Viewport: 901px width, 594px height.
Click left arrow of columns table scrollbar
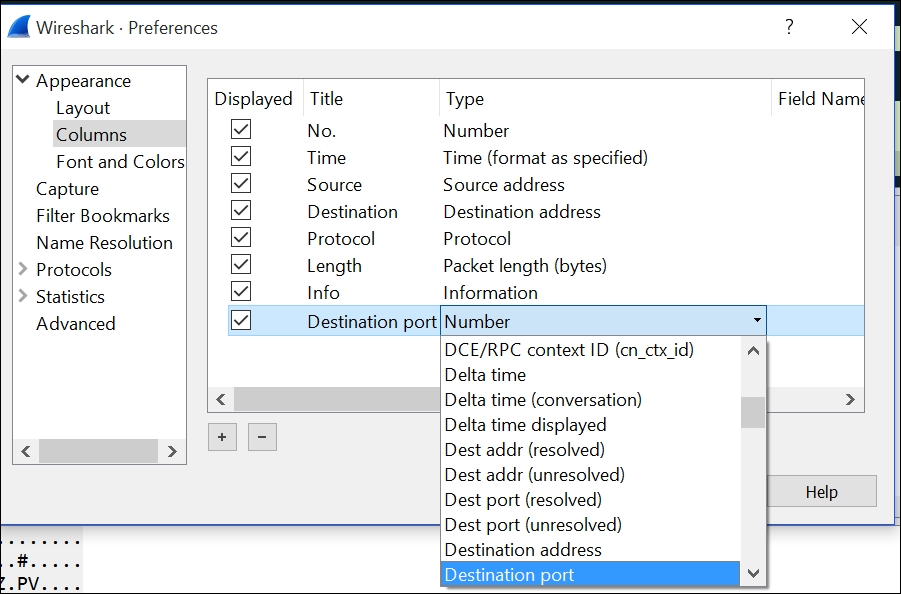(x=221, y=399)
